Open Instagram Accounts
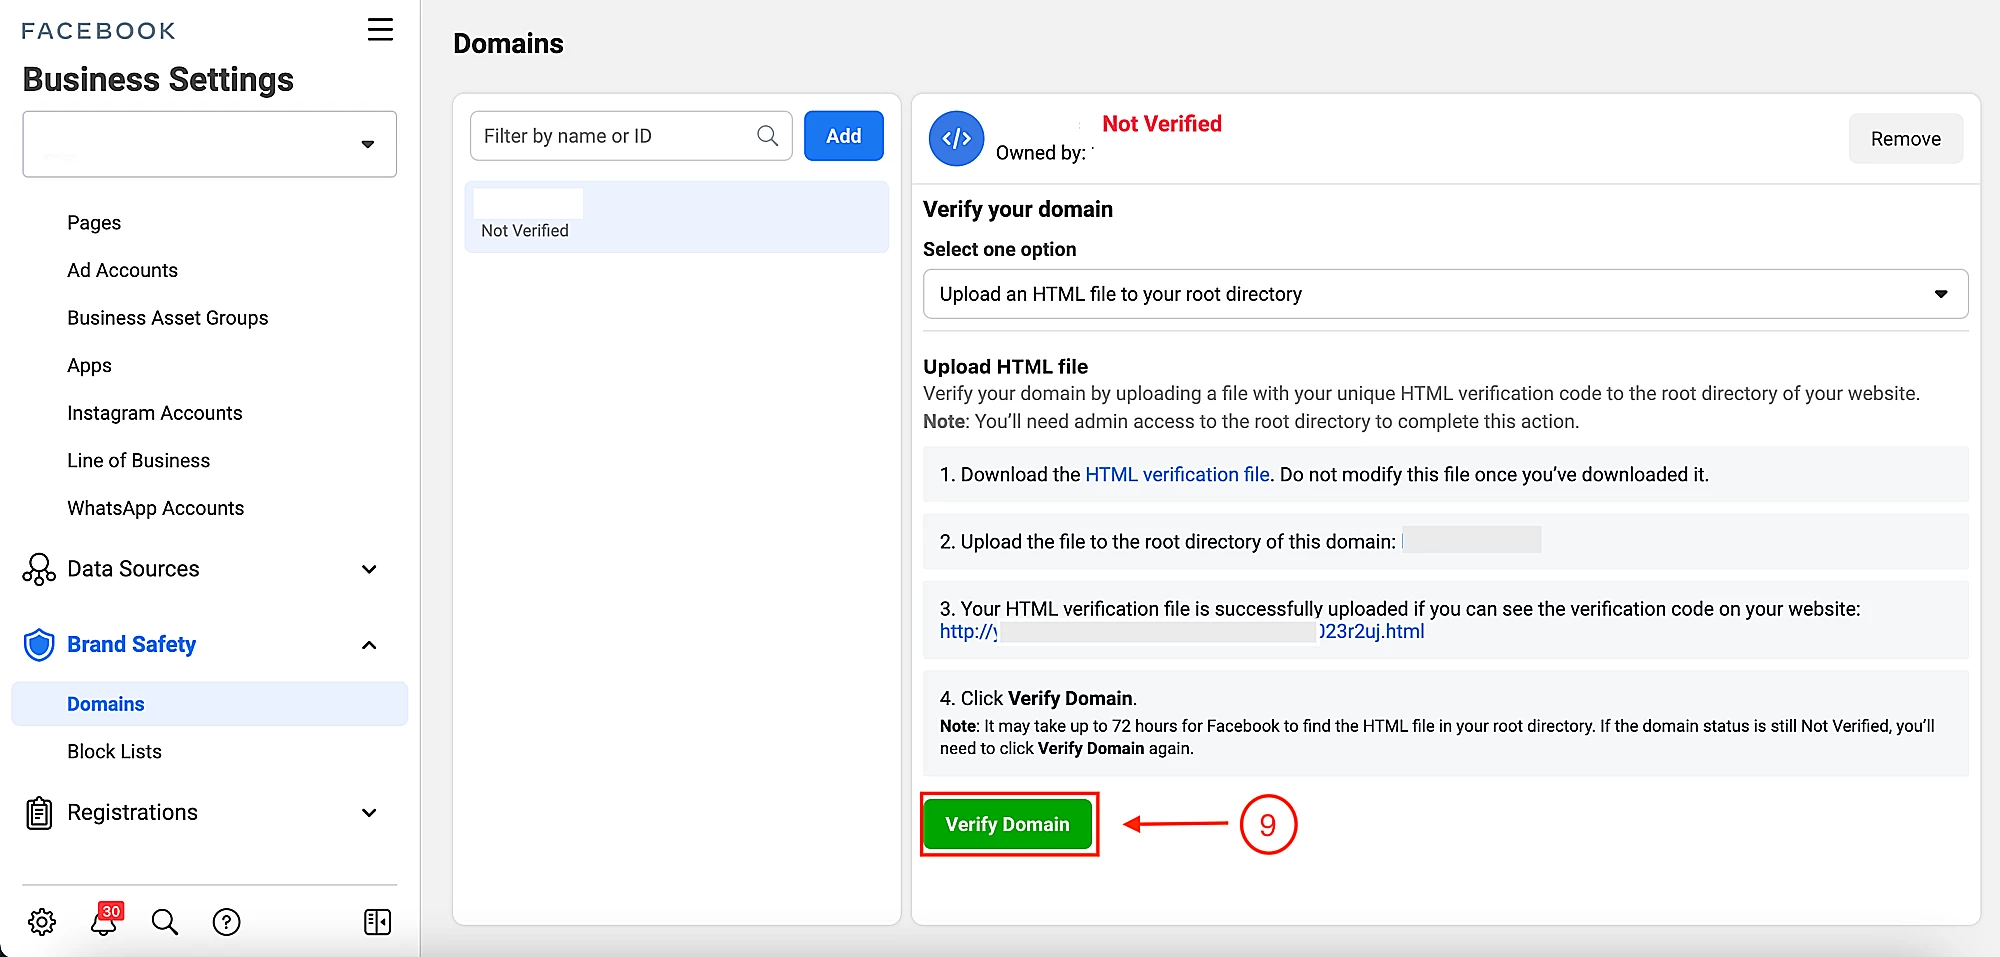 [155, 413]
